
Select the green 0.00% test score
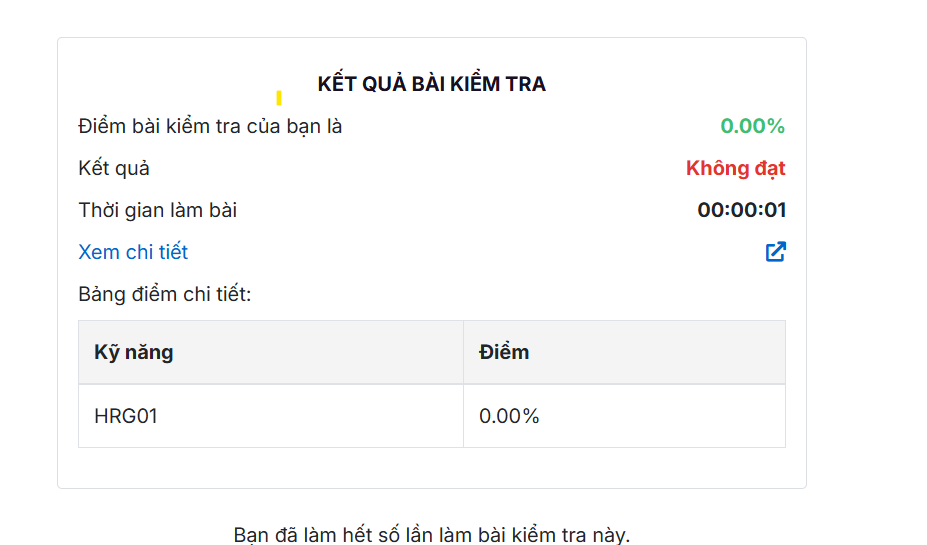[x=752, y=126]
